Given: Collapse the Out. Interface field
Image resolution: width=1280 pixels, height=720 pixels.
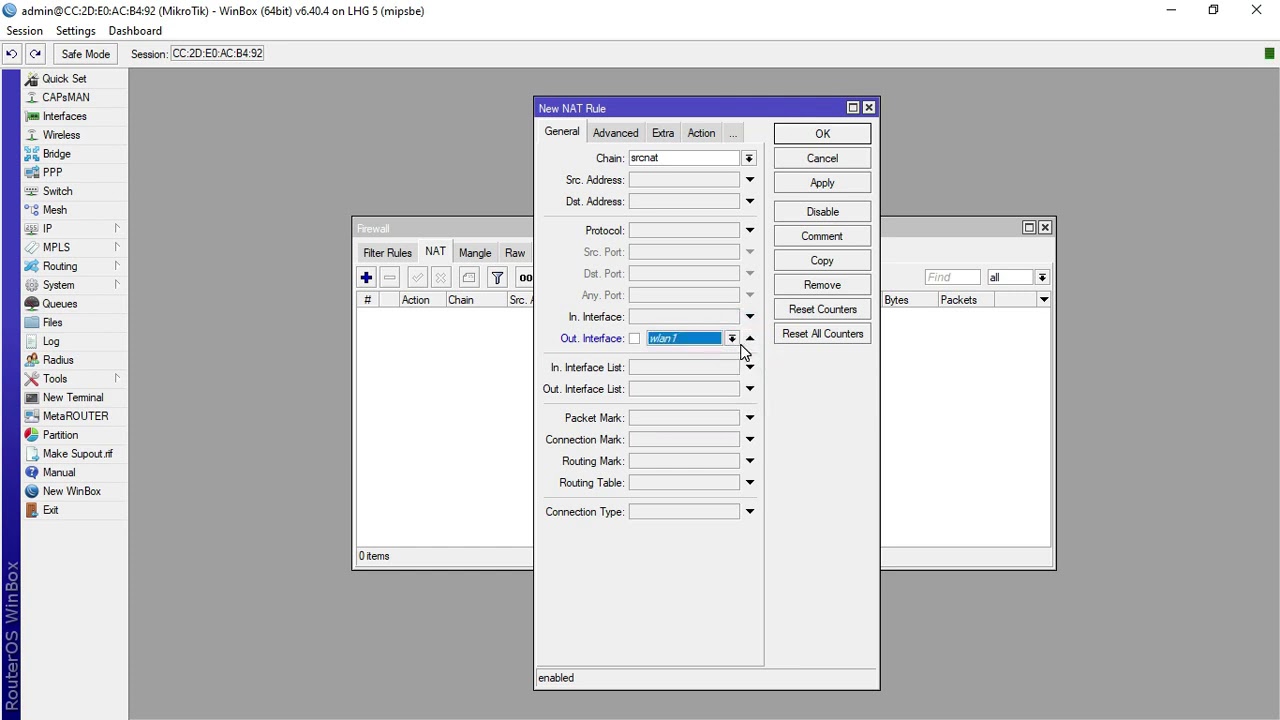Looking at the screenshot, I should click(x=750, y=339).
